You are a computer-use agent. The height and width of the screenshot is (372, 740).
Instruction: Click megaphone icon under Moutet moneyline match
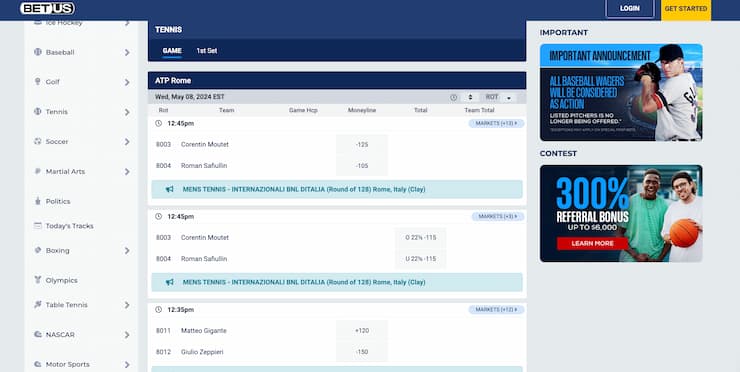[x=170, y=189]
